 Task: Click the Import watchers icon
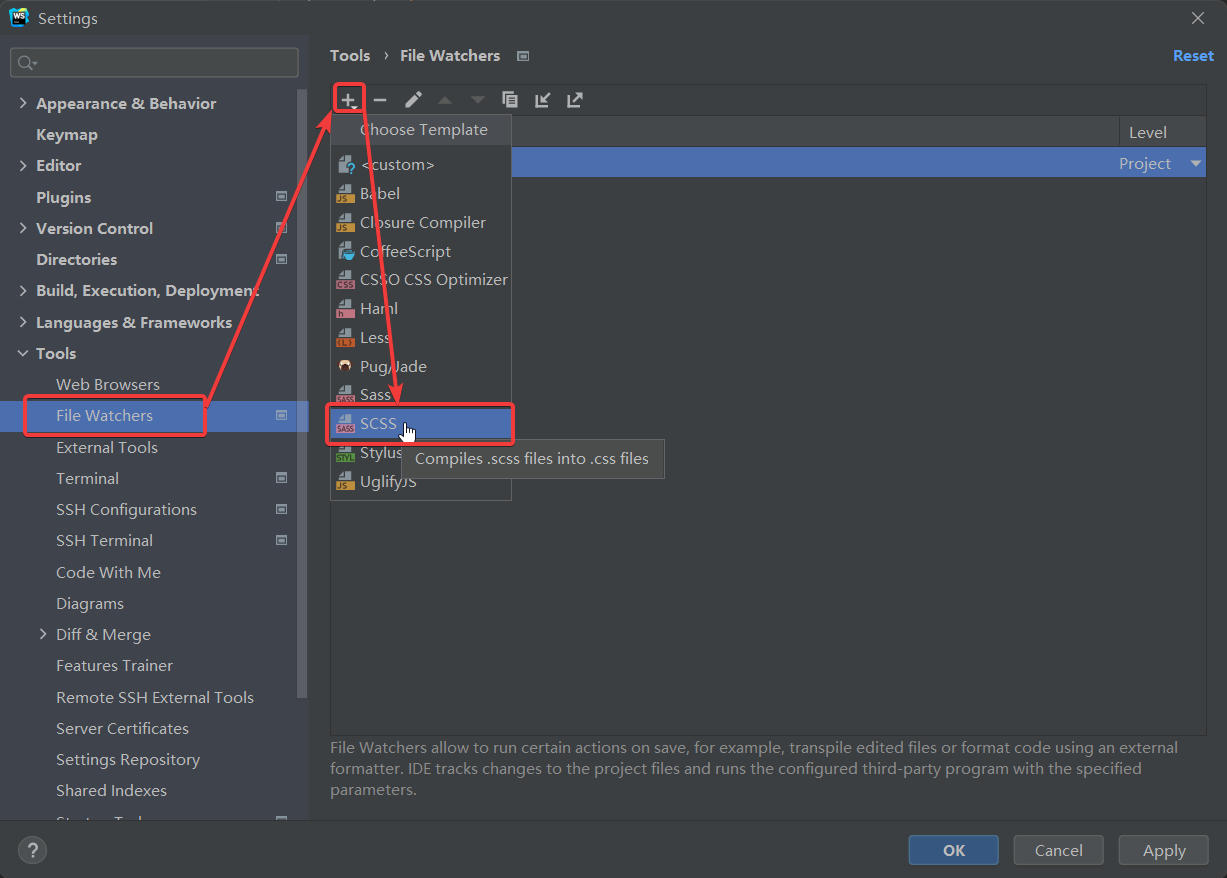pos(542,99)
